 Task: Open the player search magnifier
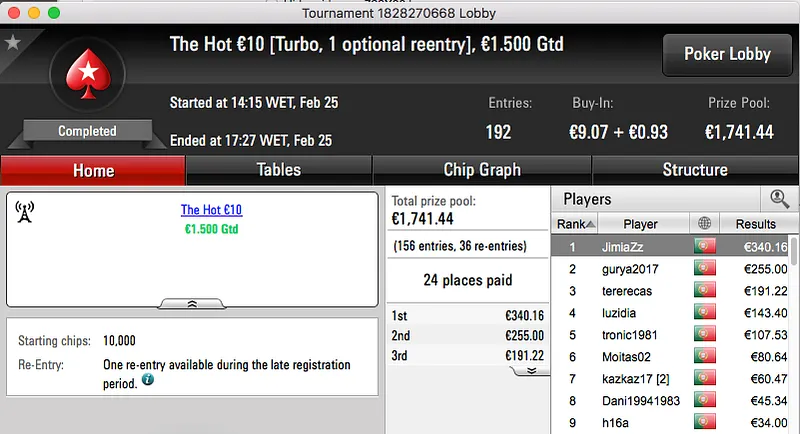point(779,199)
